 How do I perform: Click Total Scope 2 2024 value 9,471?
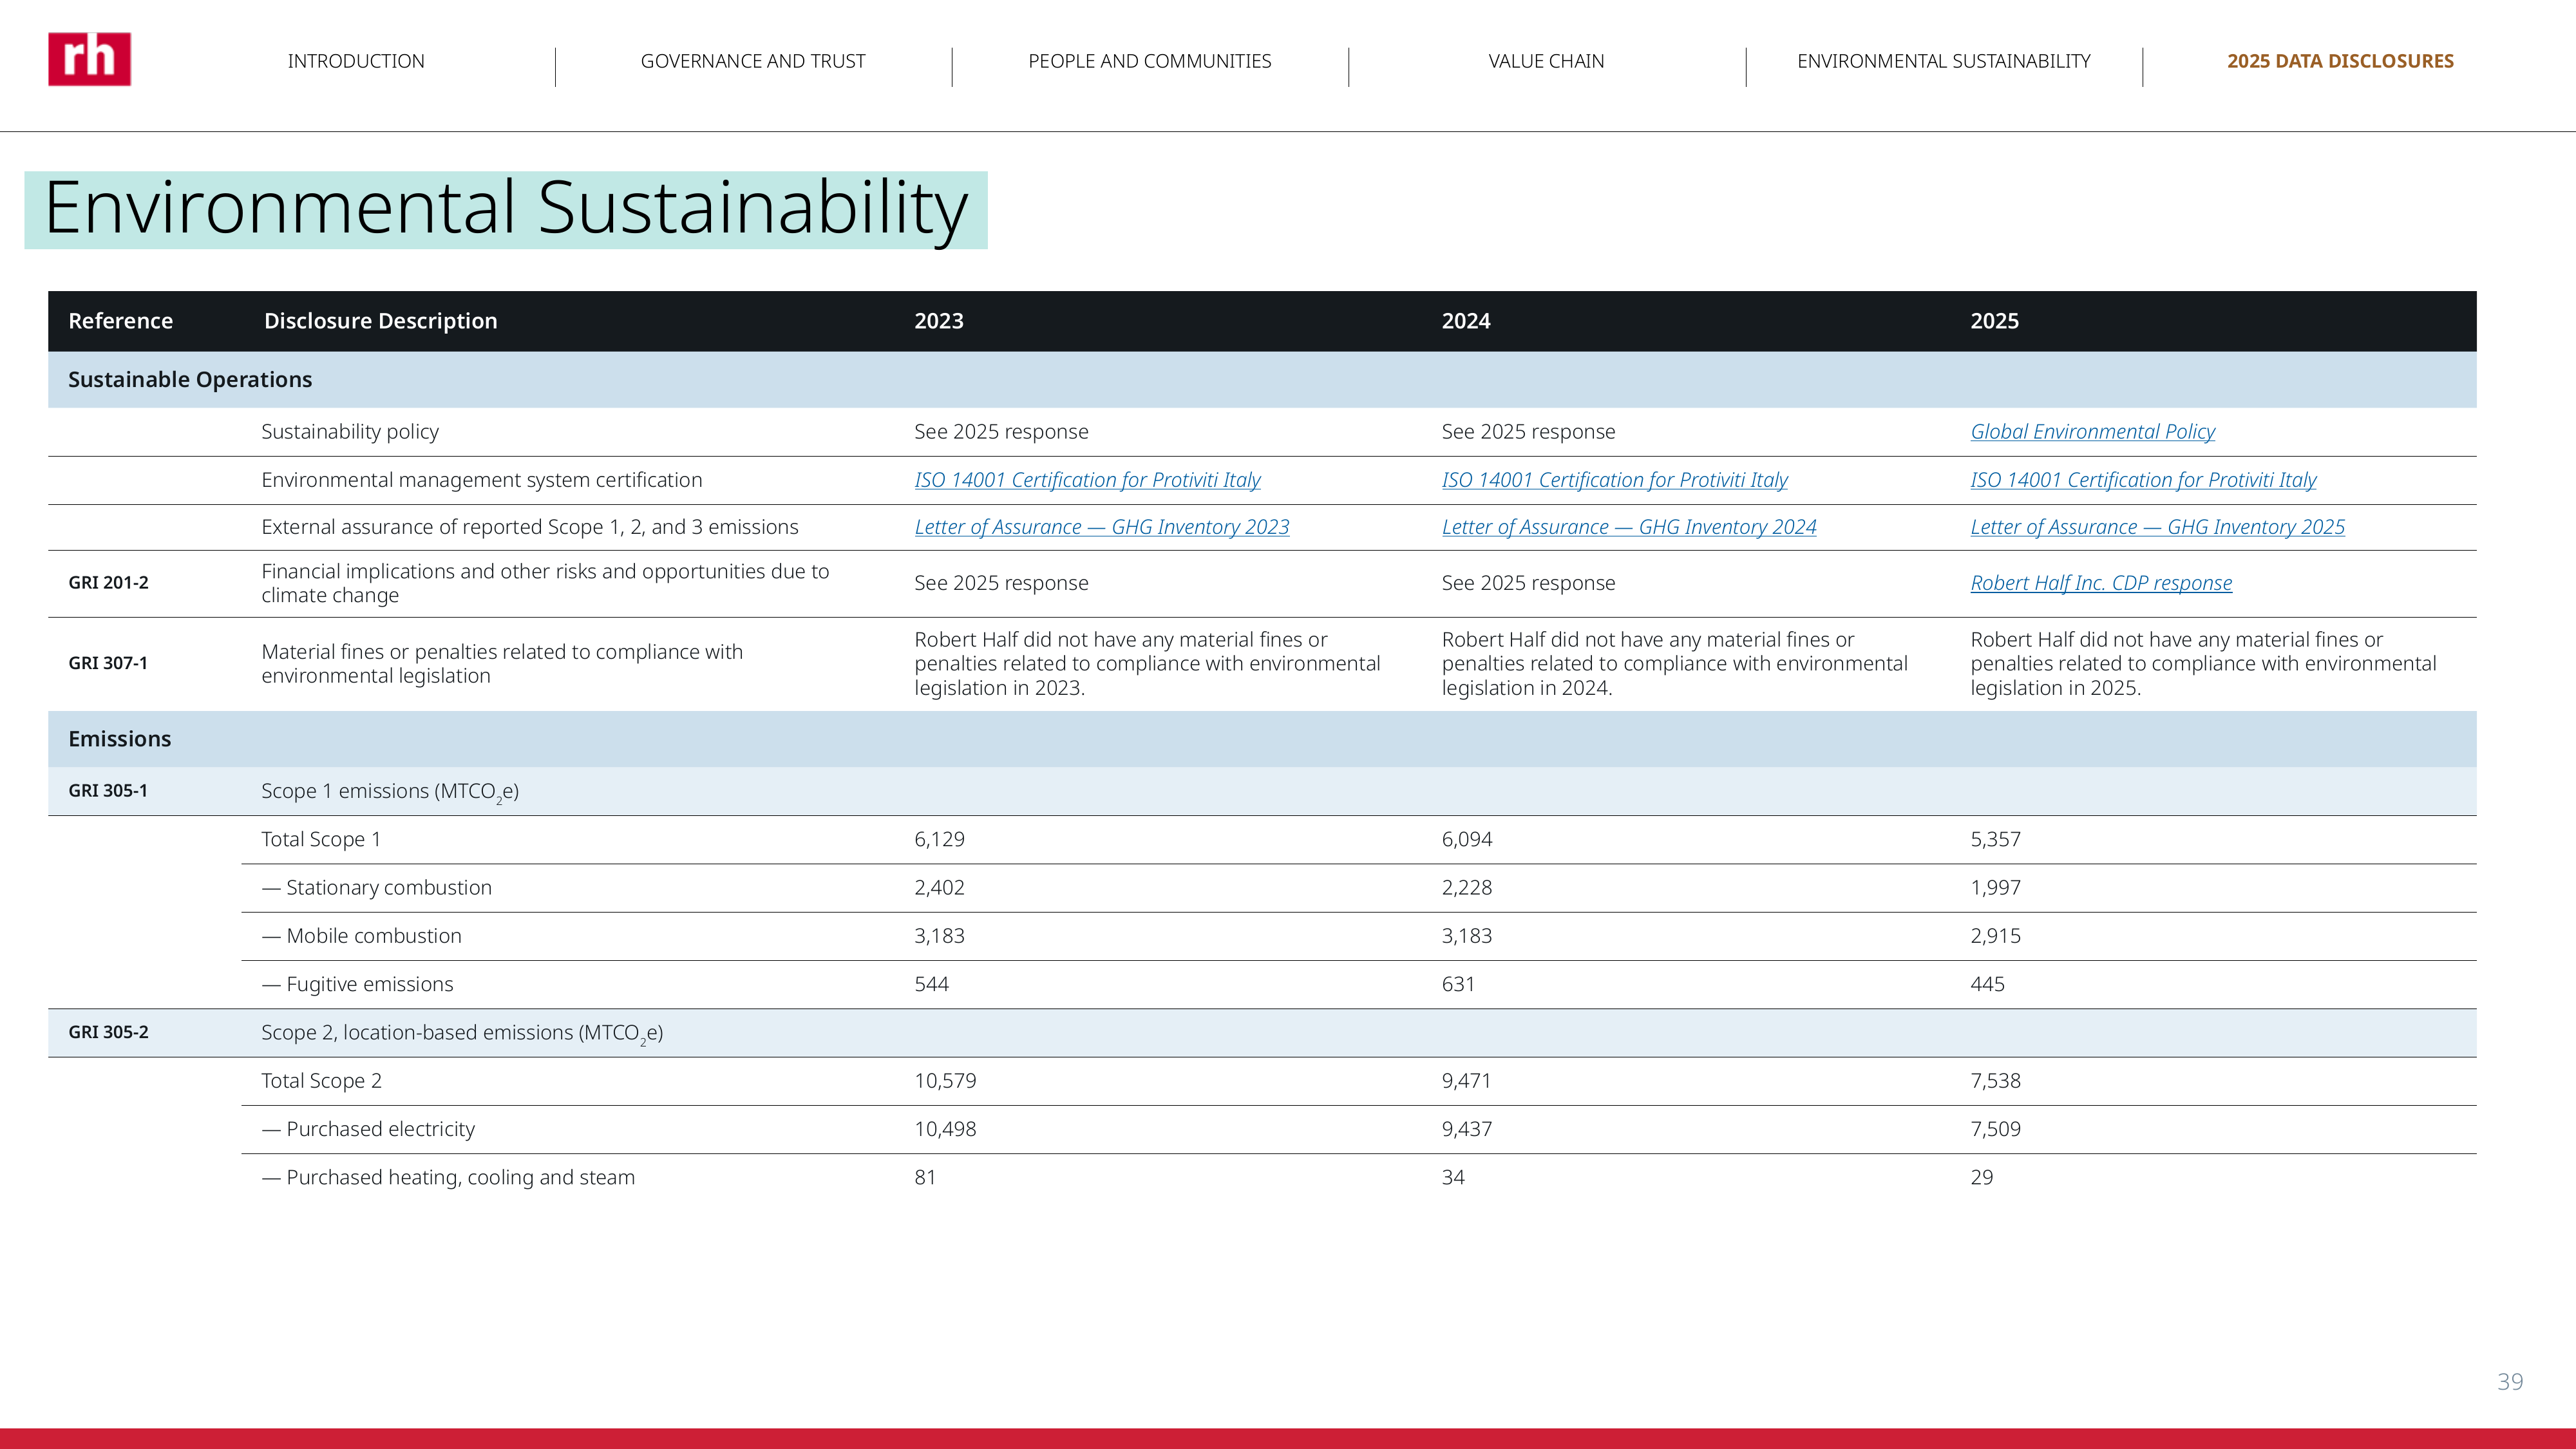(x=1466, y=1081)
